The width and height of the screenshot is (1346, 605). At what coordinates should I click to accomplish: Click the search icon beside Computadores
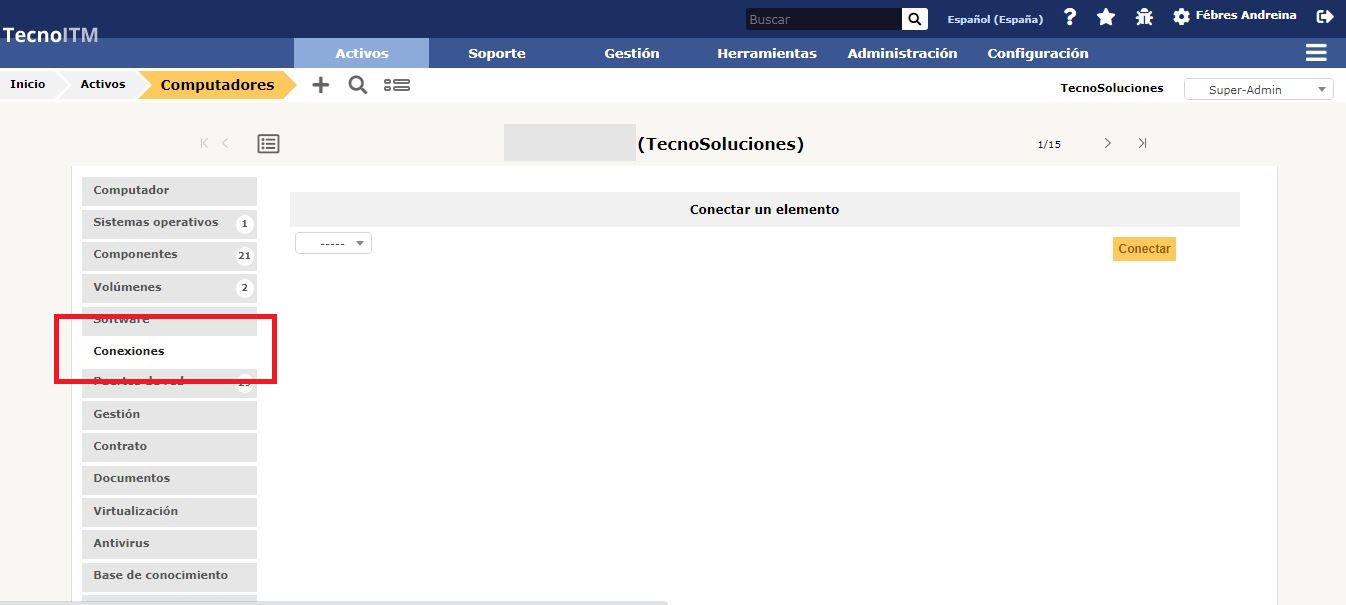click(x=357, y=85)
